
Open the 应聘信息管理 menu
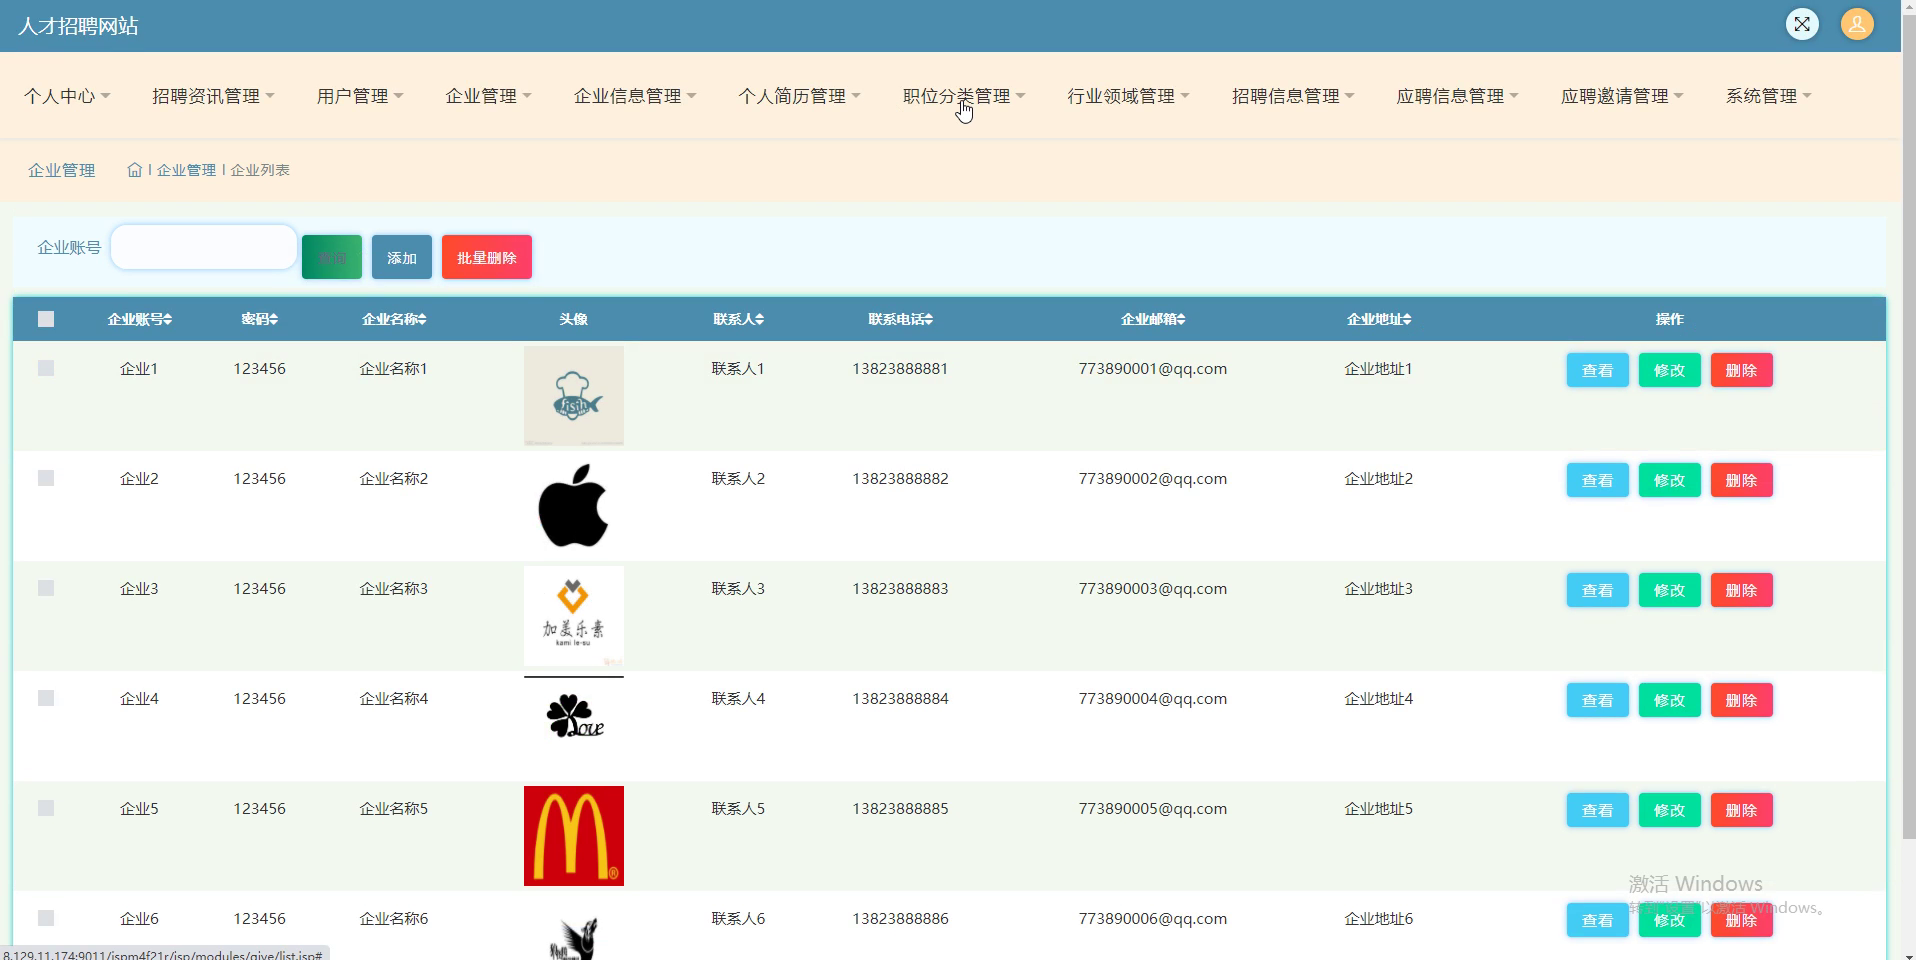point(1457,96)
